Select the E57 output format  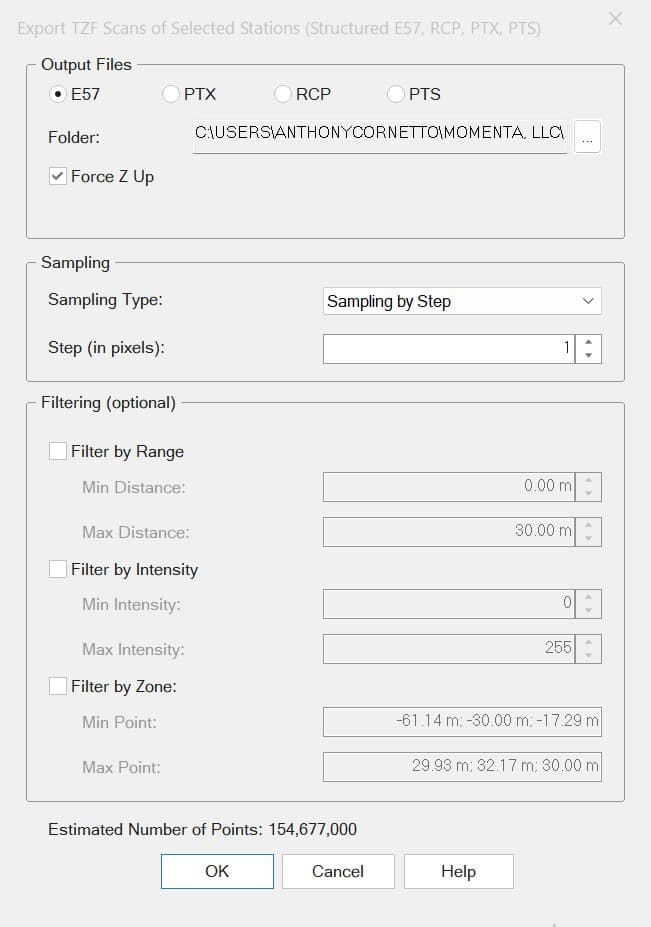tap(58, 94)
